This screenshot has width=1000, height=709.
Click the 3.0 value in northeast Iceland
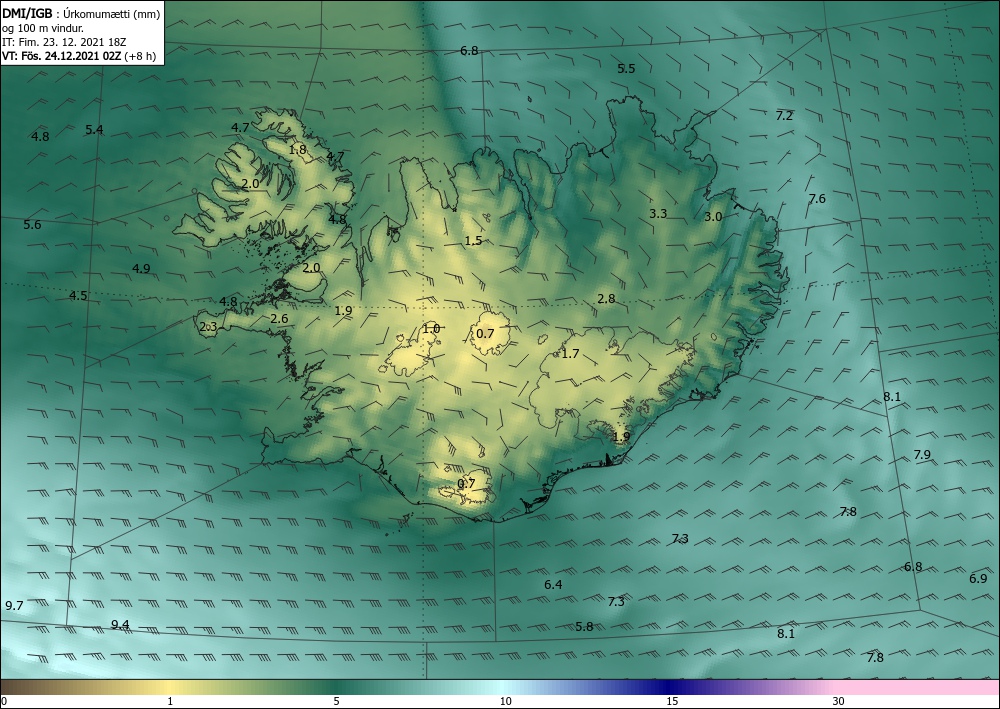point(713,217)
